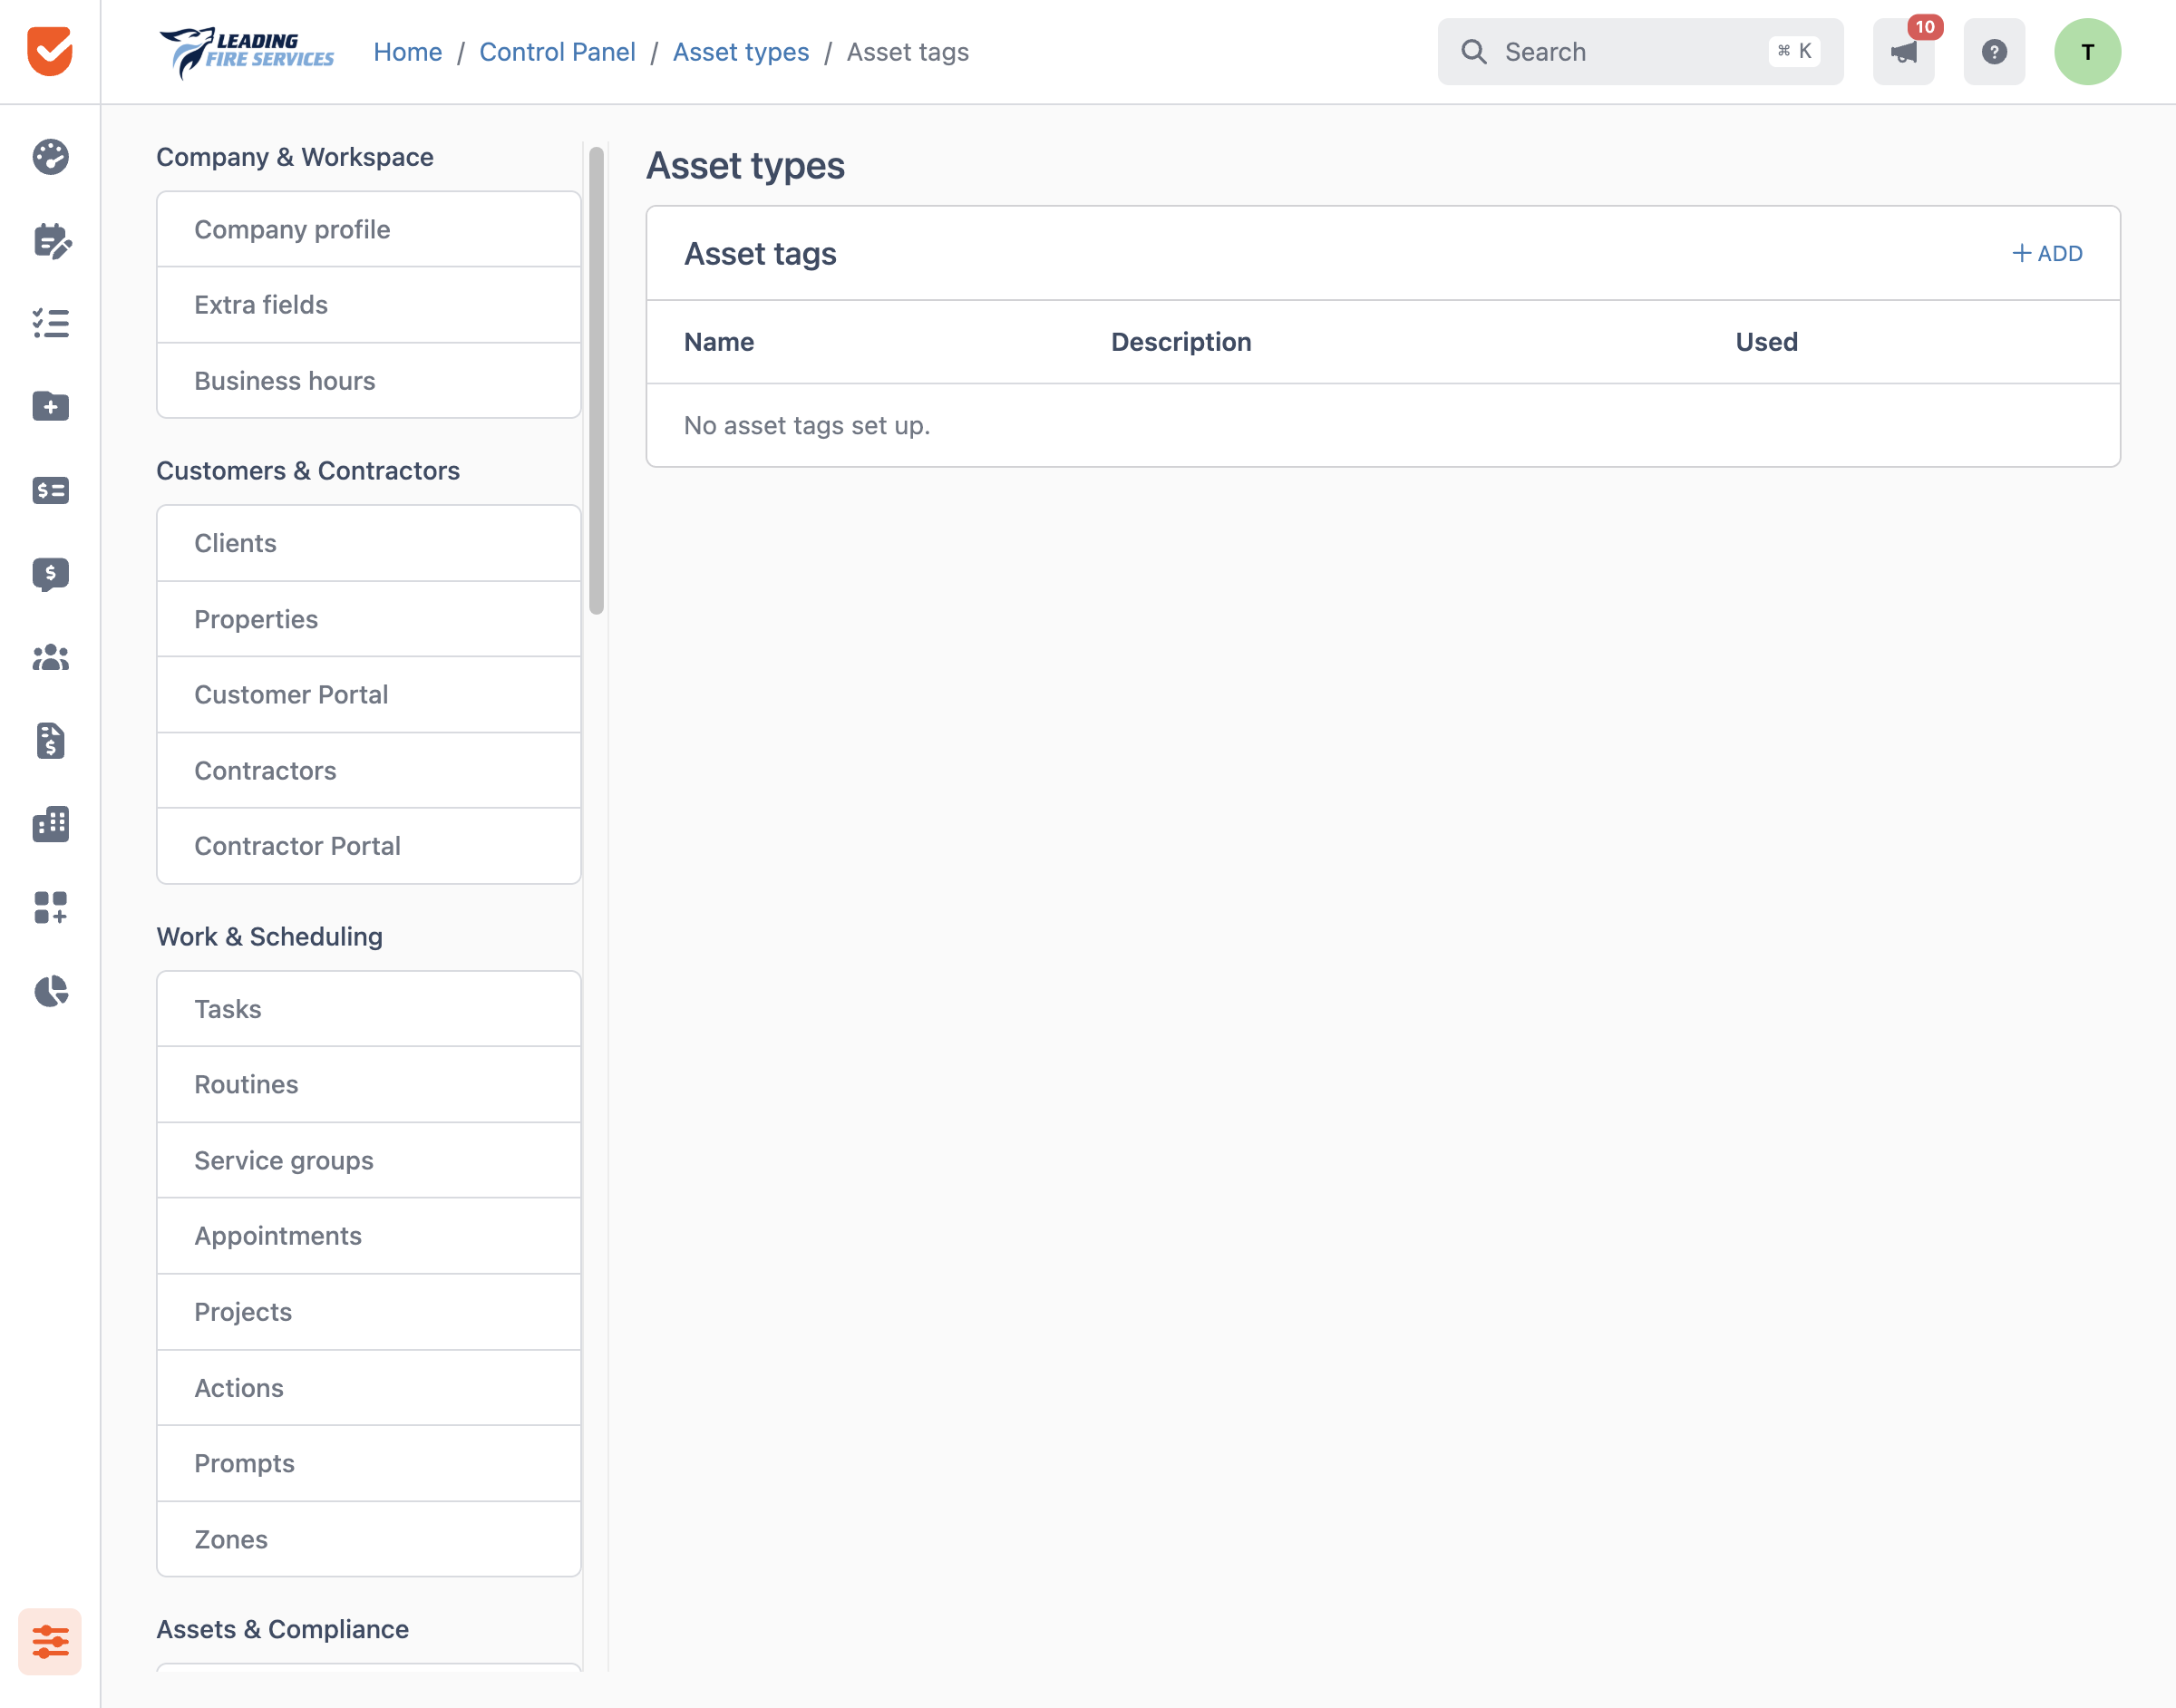Open the people group icon in sidebar

[50, 657]
